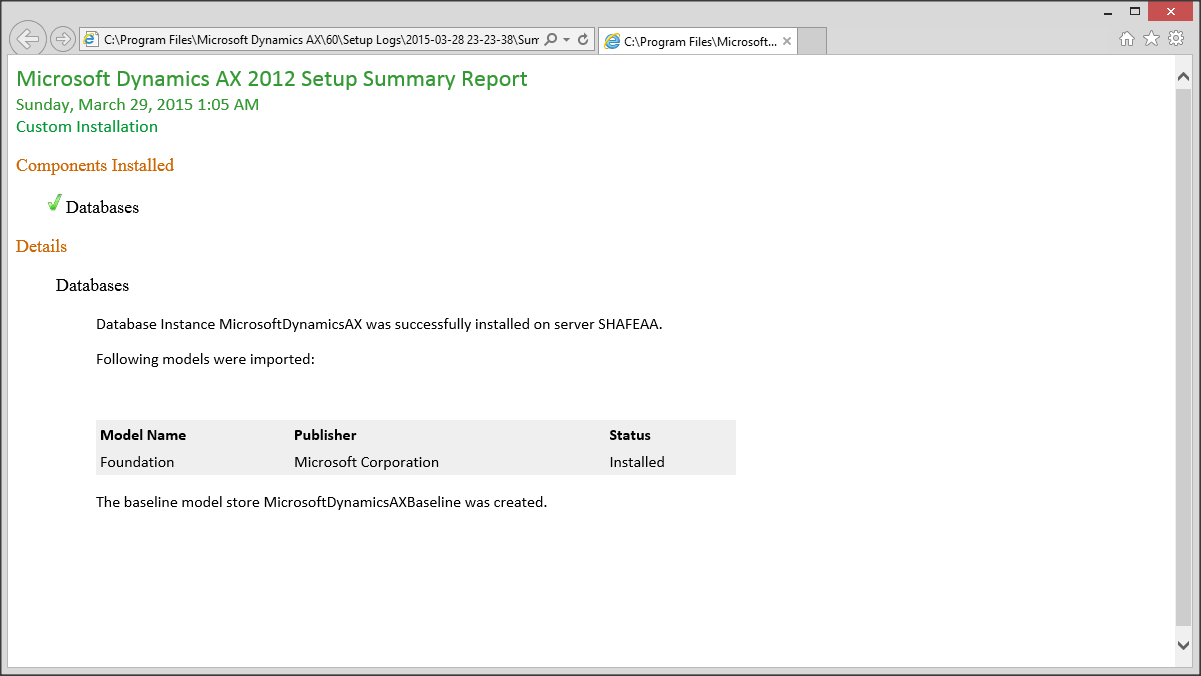Close the C:\Program Files\Microsoft... tab
The image size is (1201, 676).
[x=787, y=41]
